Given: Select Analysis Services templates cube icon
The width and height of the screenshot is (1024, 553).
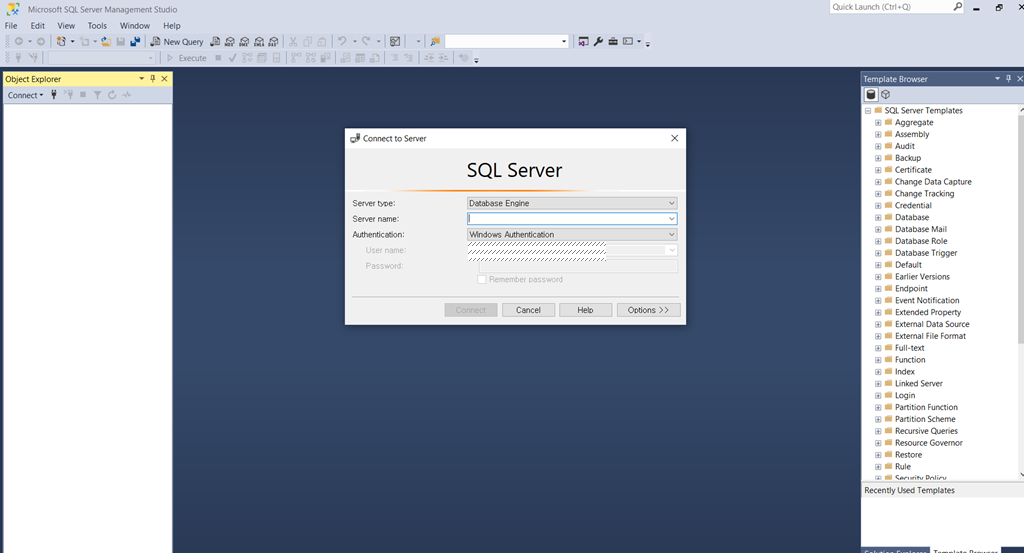Looking at the screenshot, I should point(886,95).
